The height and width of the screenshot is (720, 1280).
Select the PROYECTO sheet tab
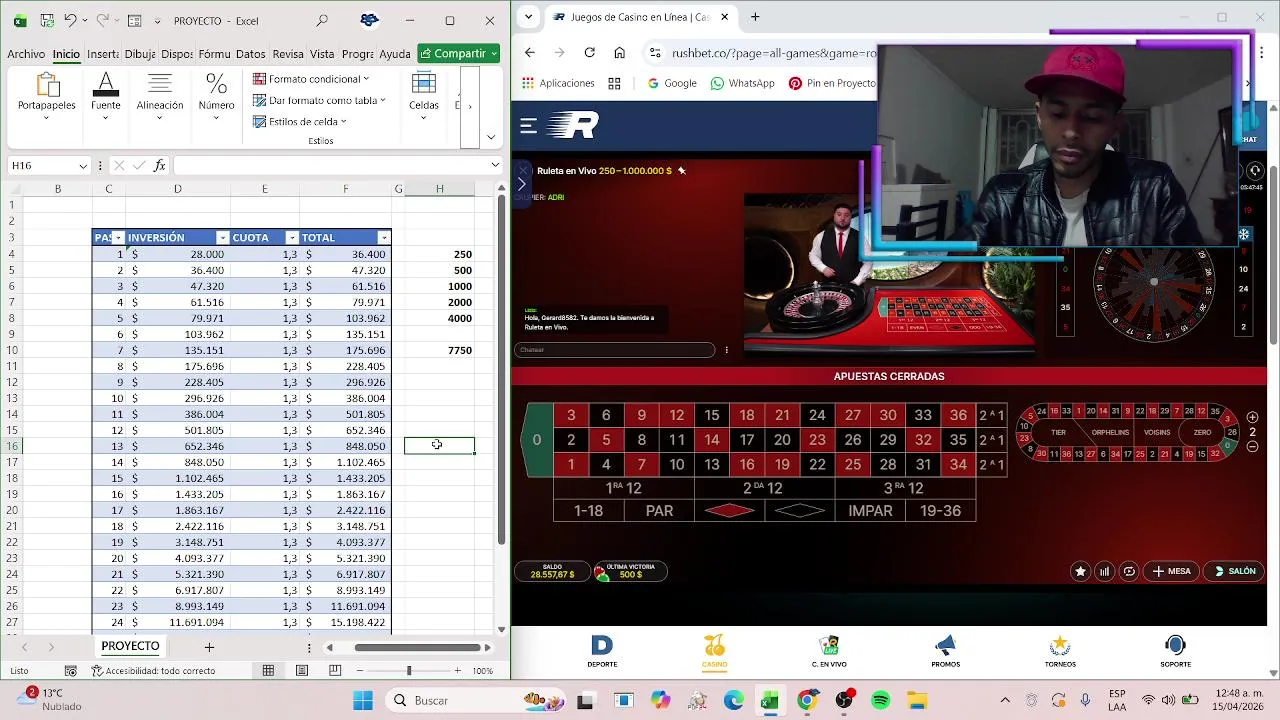(130, 646)
